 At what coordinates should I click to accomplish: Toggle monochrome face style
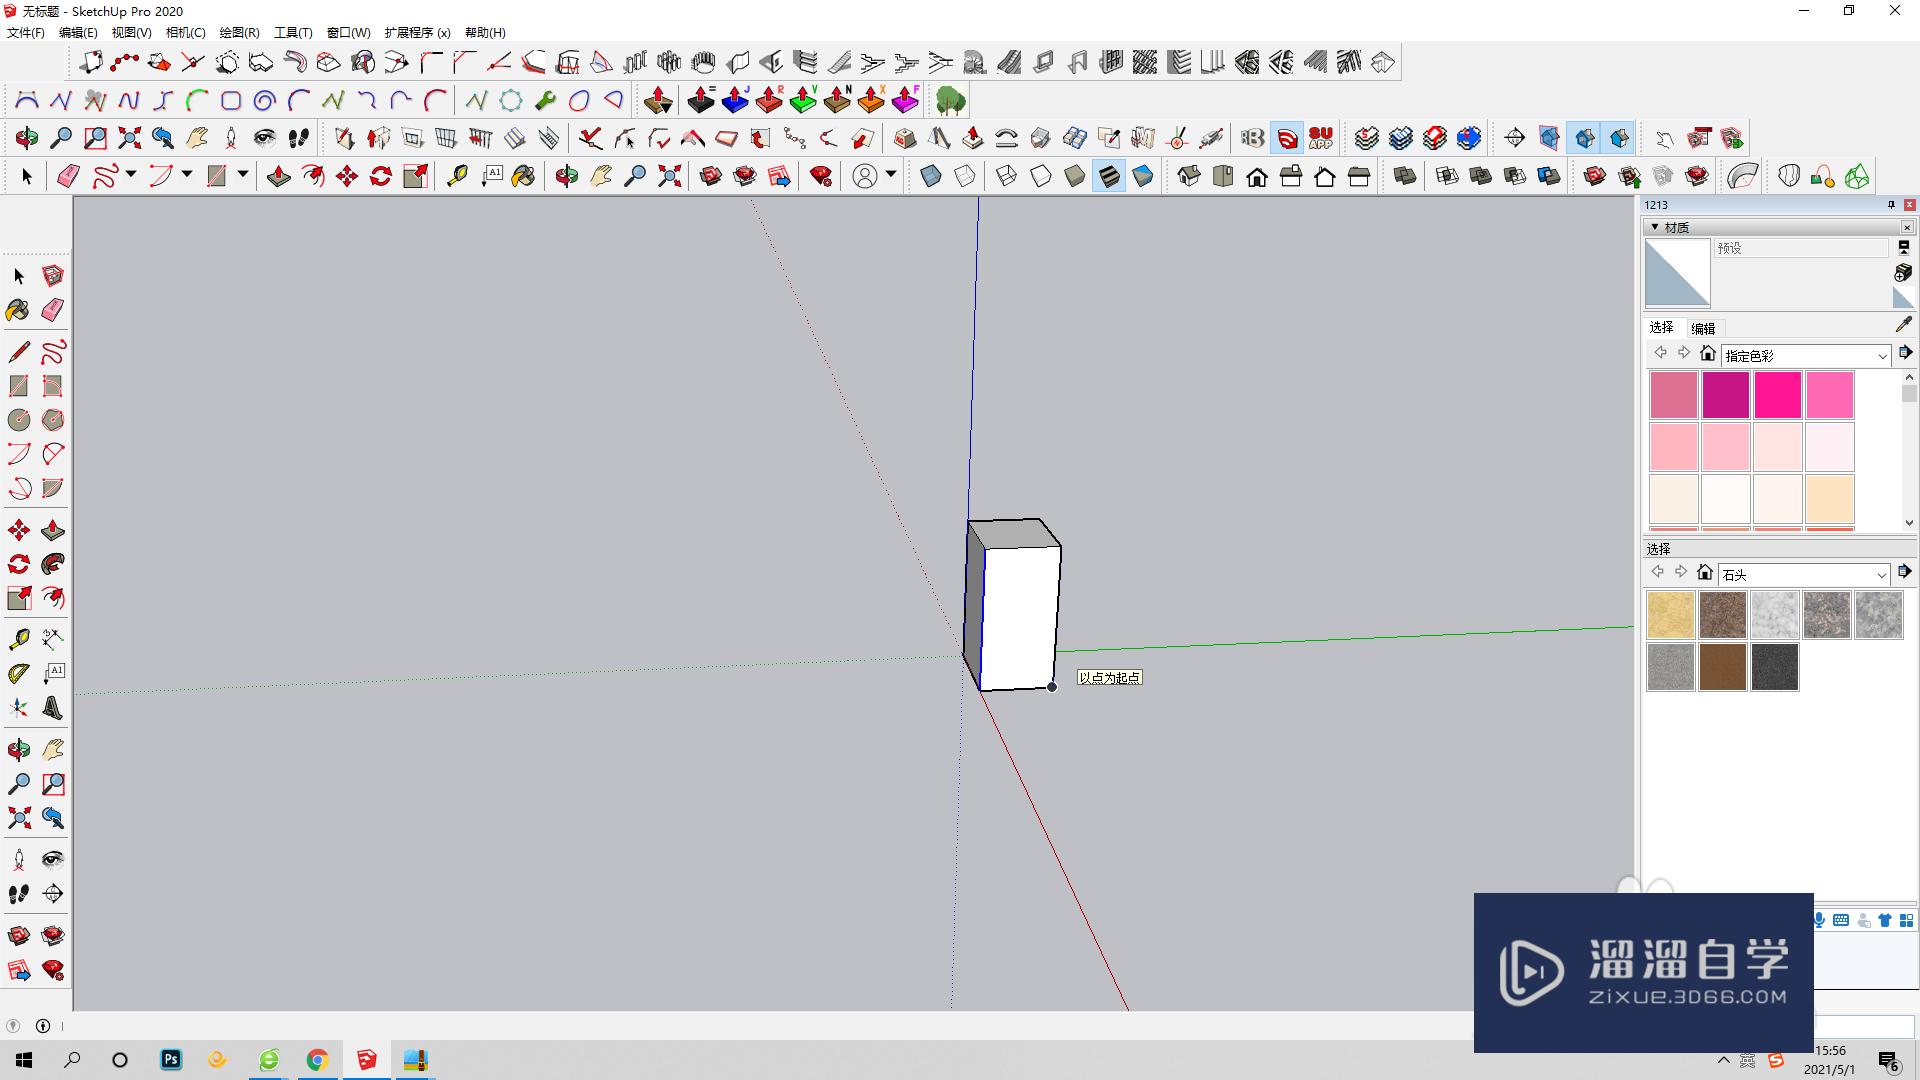pyautogui.click(x=1143, y=177)
